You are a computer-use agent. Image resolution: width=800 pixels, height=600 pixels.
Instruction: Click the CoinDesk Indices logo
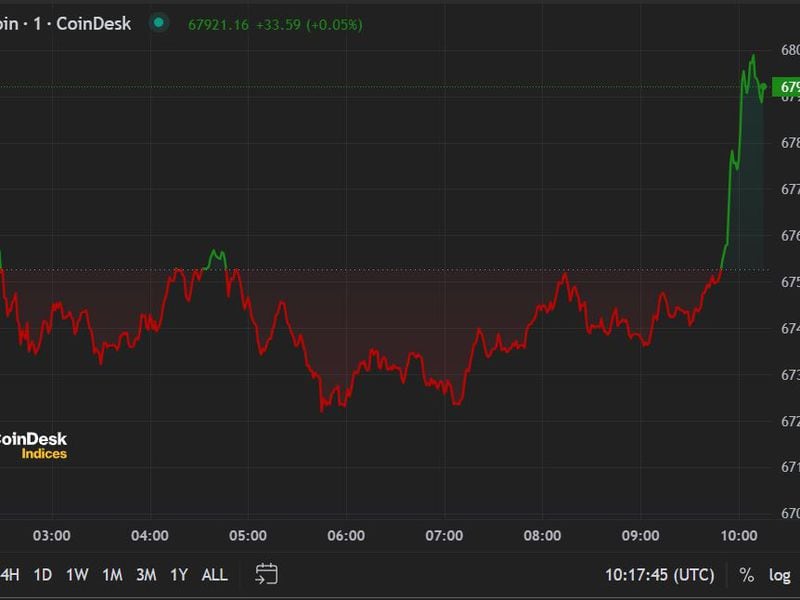(x=34, y=446)
